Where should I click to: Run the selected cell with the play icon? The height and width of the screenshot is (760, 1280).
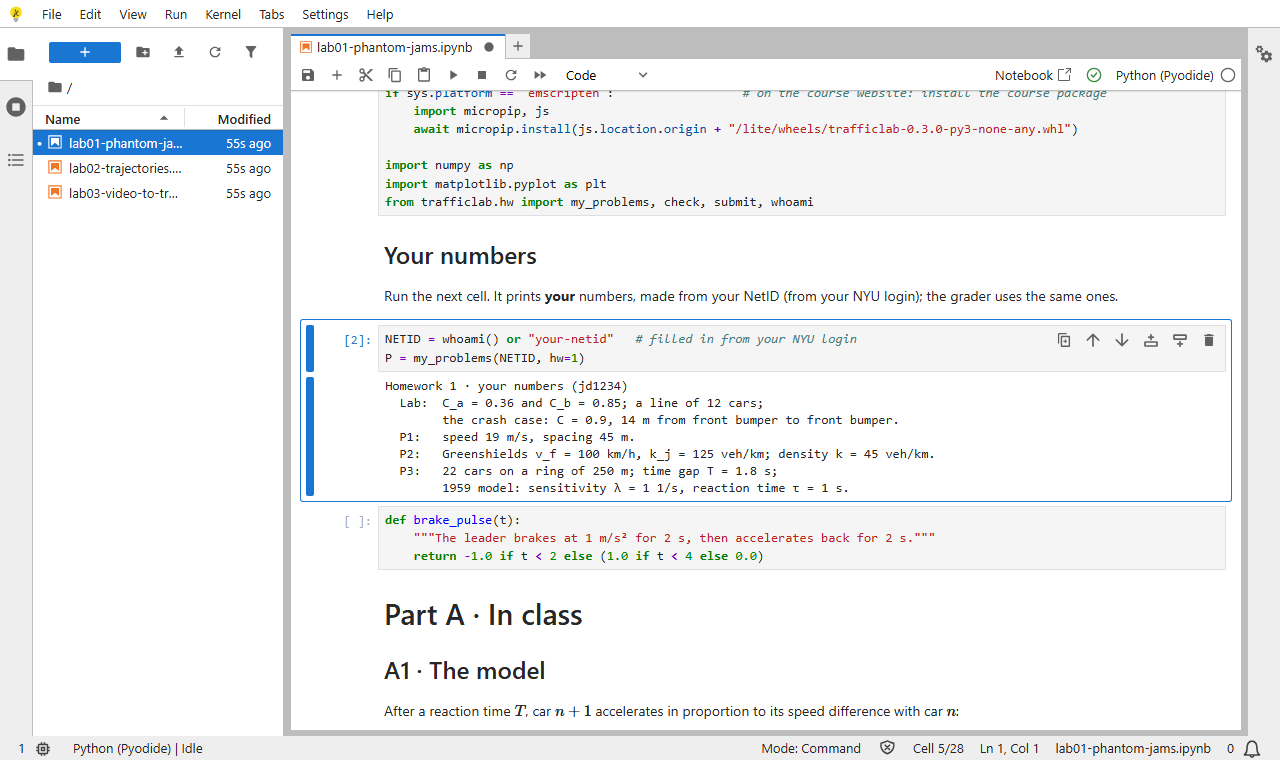pos(453,75)
